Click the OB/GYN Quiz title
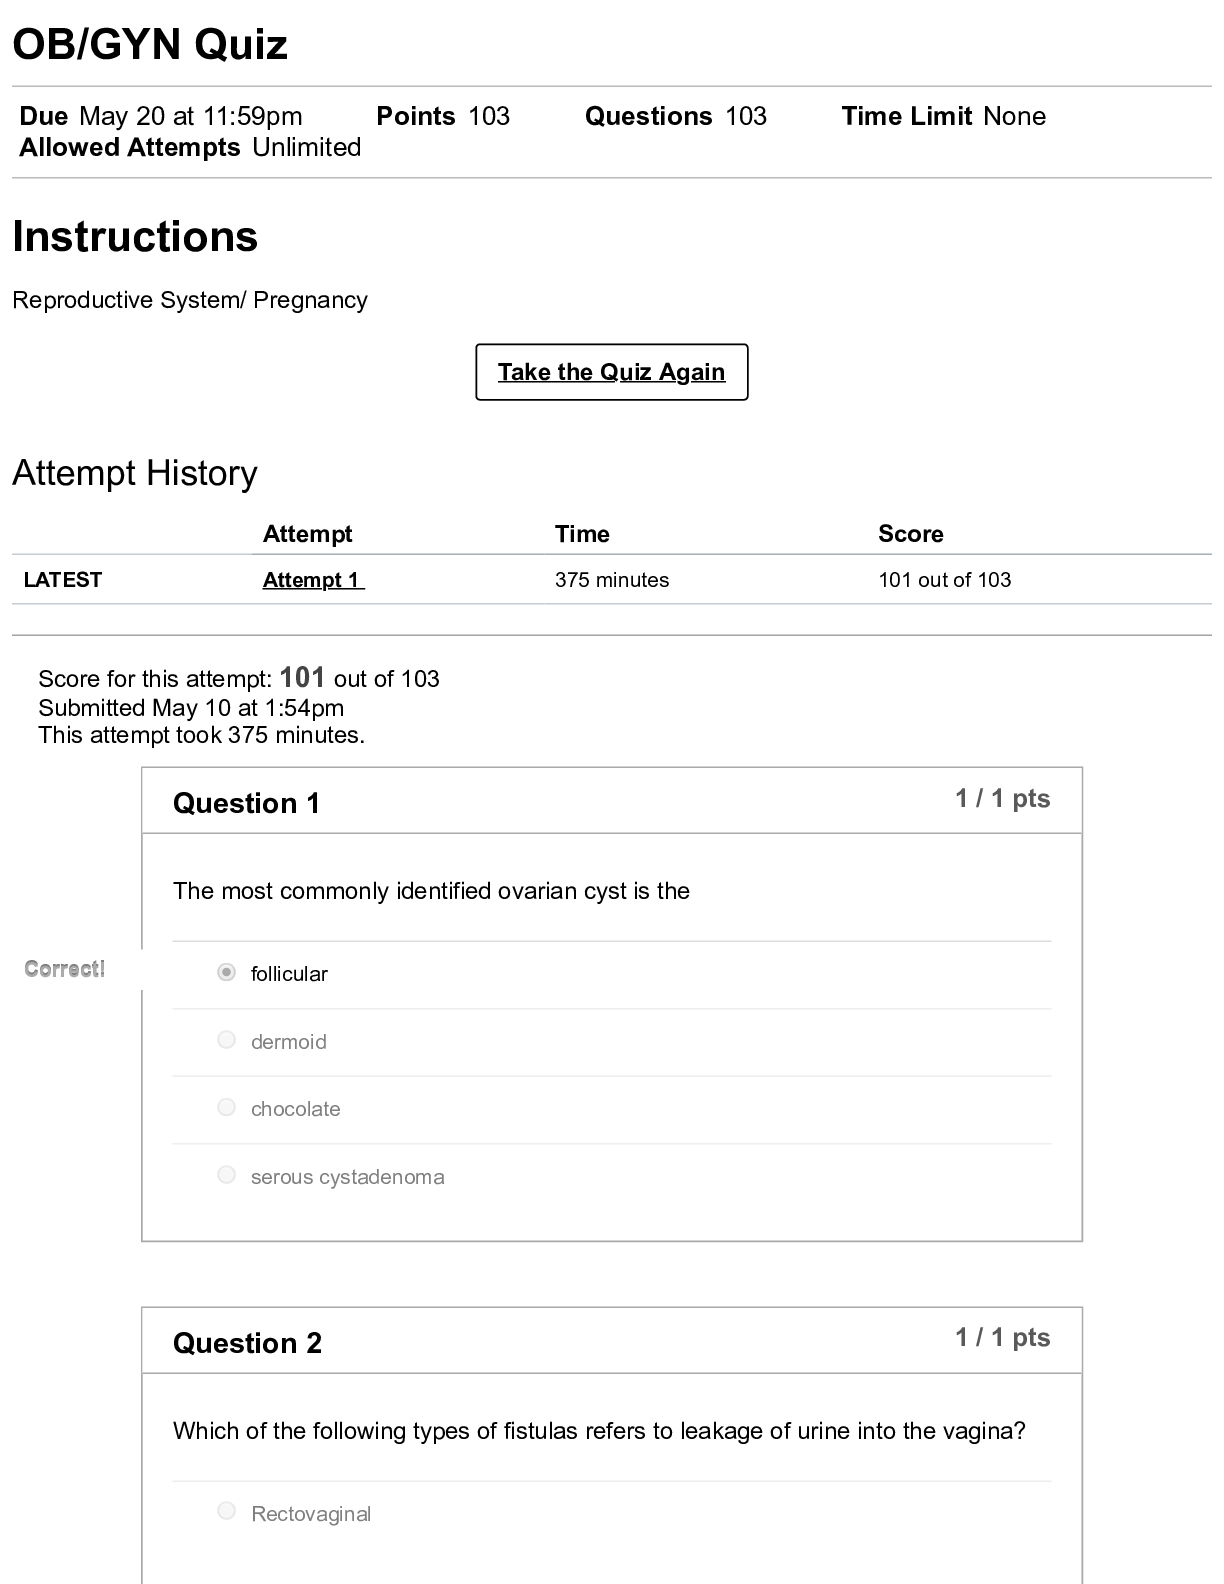The width and height of the screenshot is (1224, 1584). click(x=150, y=45)
